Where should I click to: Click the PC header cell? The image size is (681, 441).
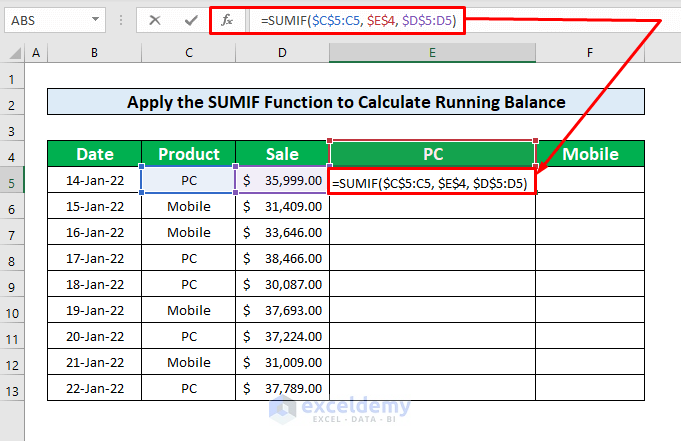(432, 154)
